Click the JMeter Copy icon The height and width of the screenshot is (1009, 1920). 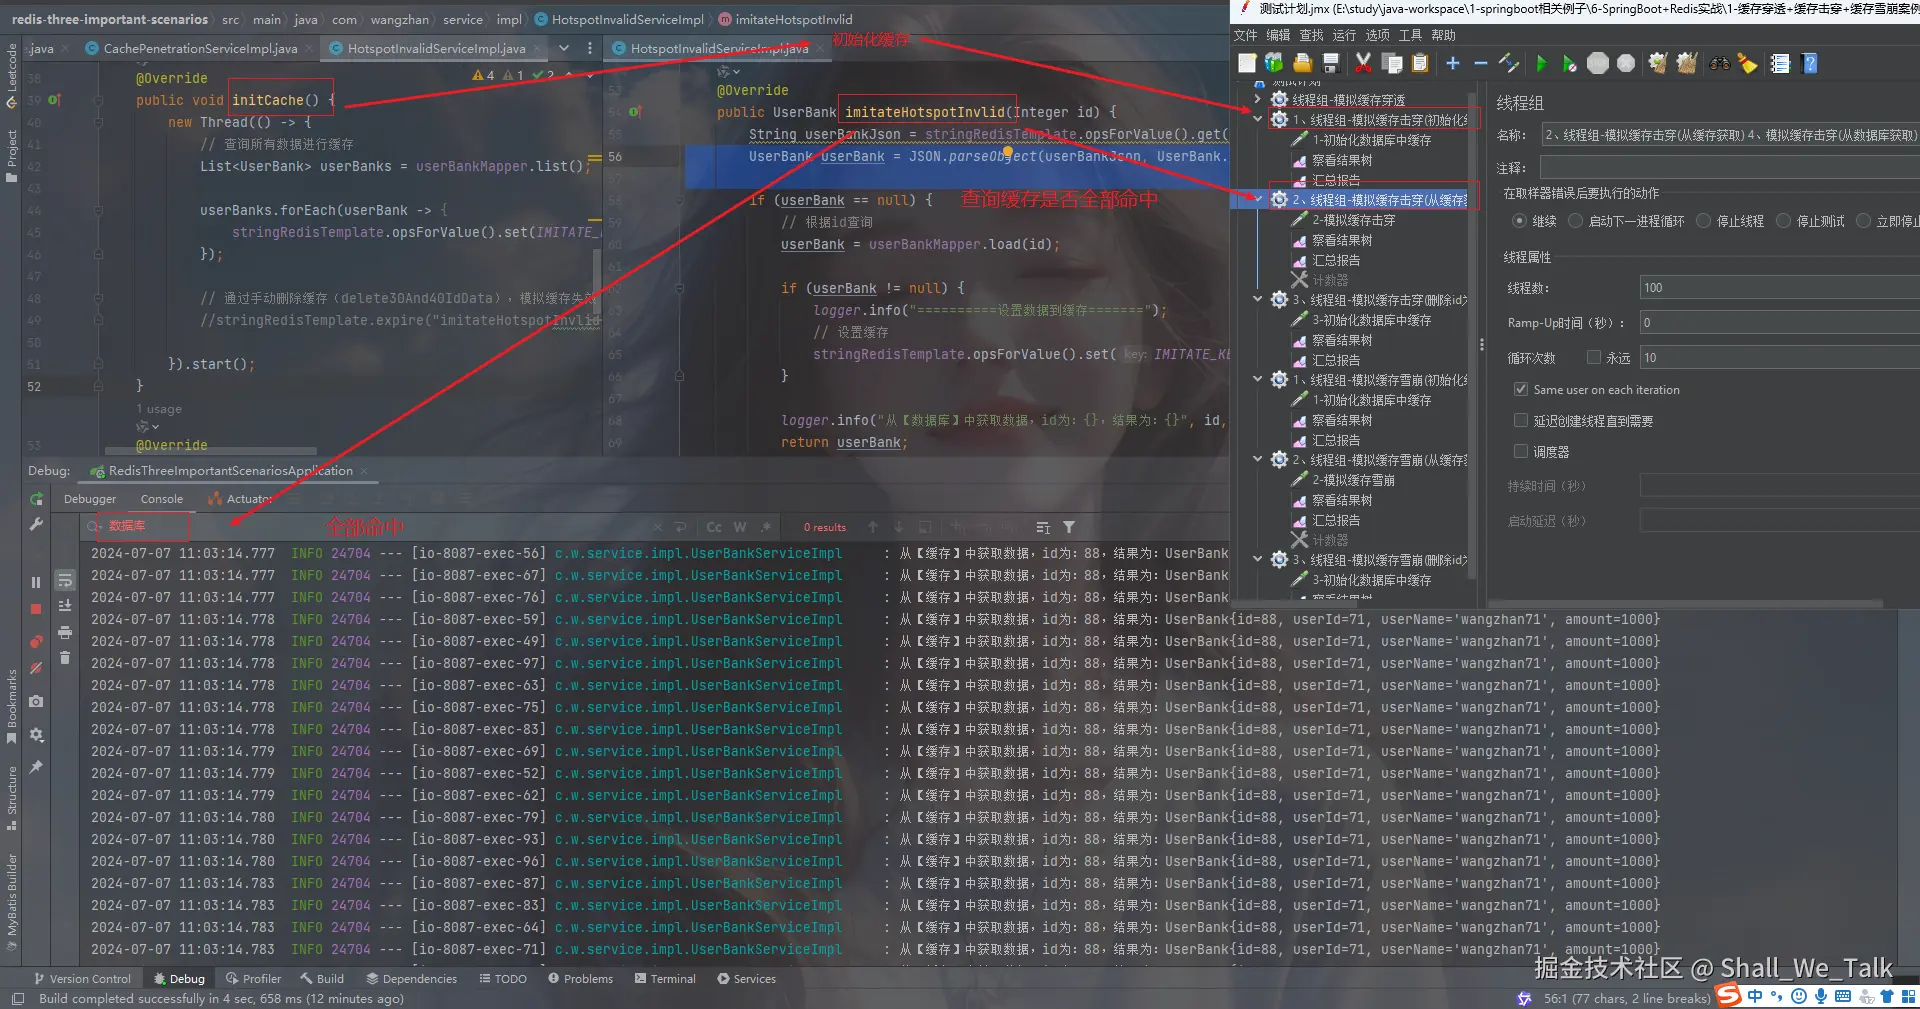coord(1391,63)
